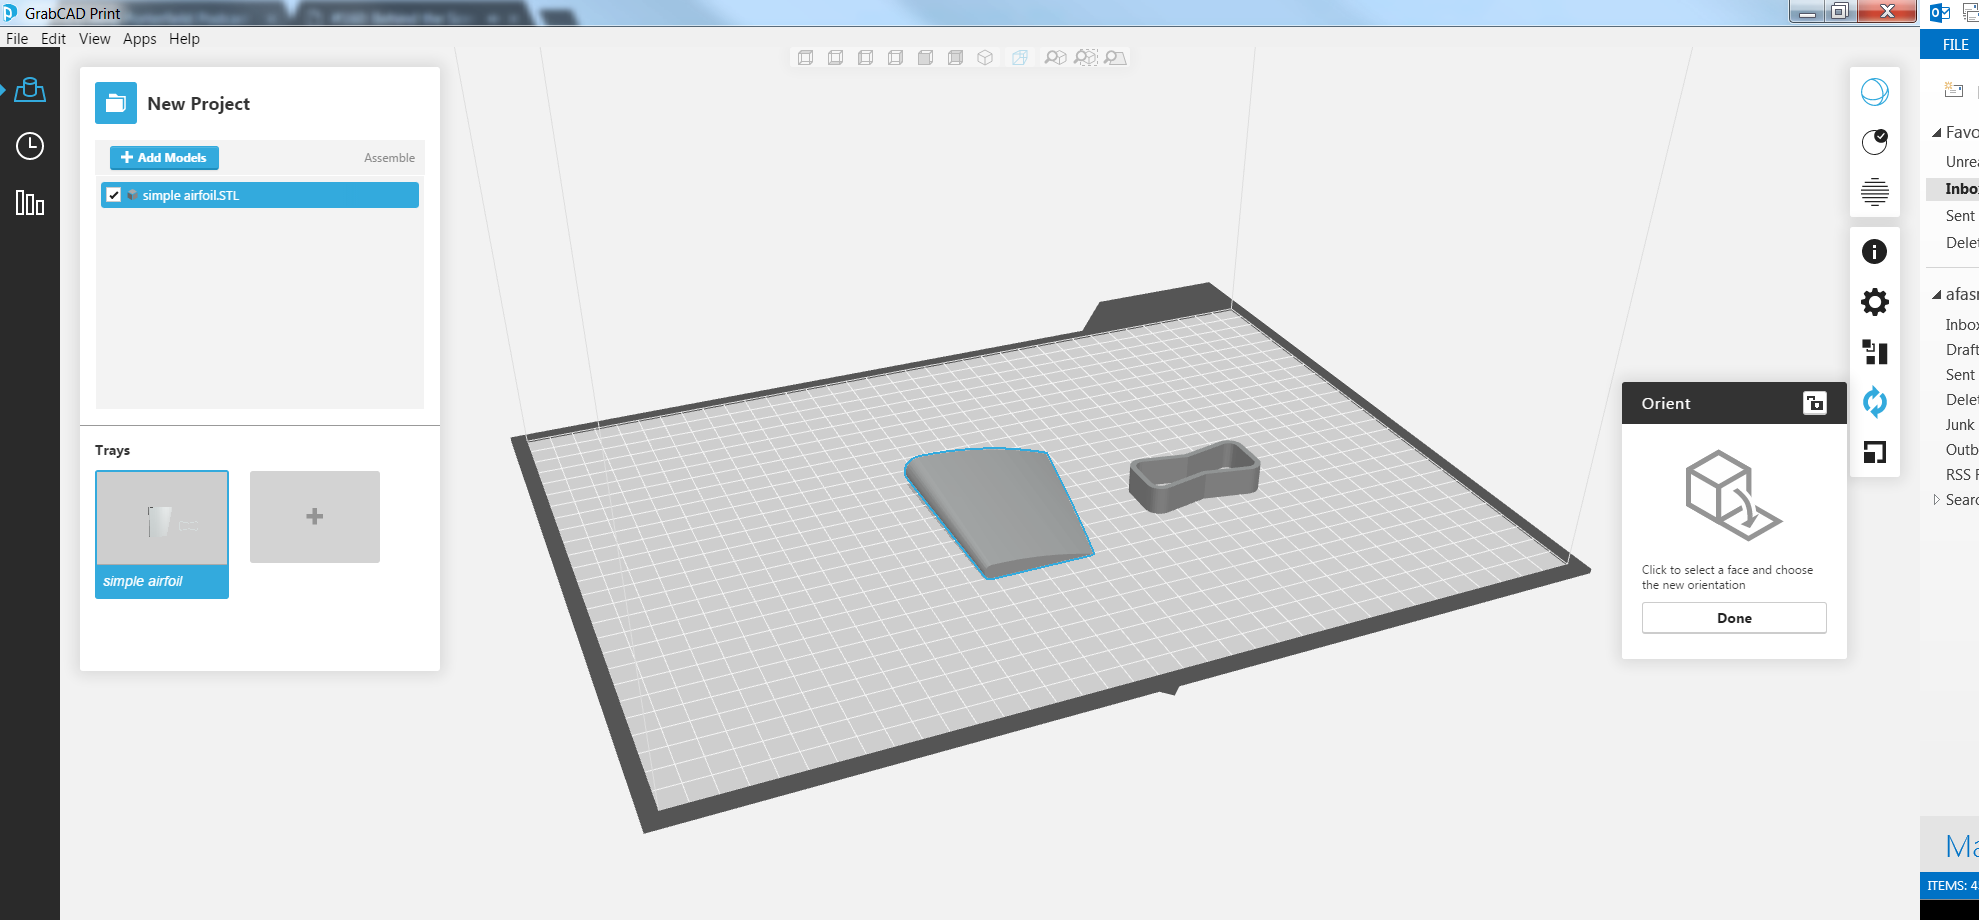Image resolution: width=1979 pixels, height=920 pixels.
Task: Select the Scale tool
Action: tap(1875, 453)
